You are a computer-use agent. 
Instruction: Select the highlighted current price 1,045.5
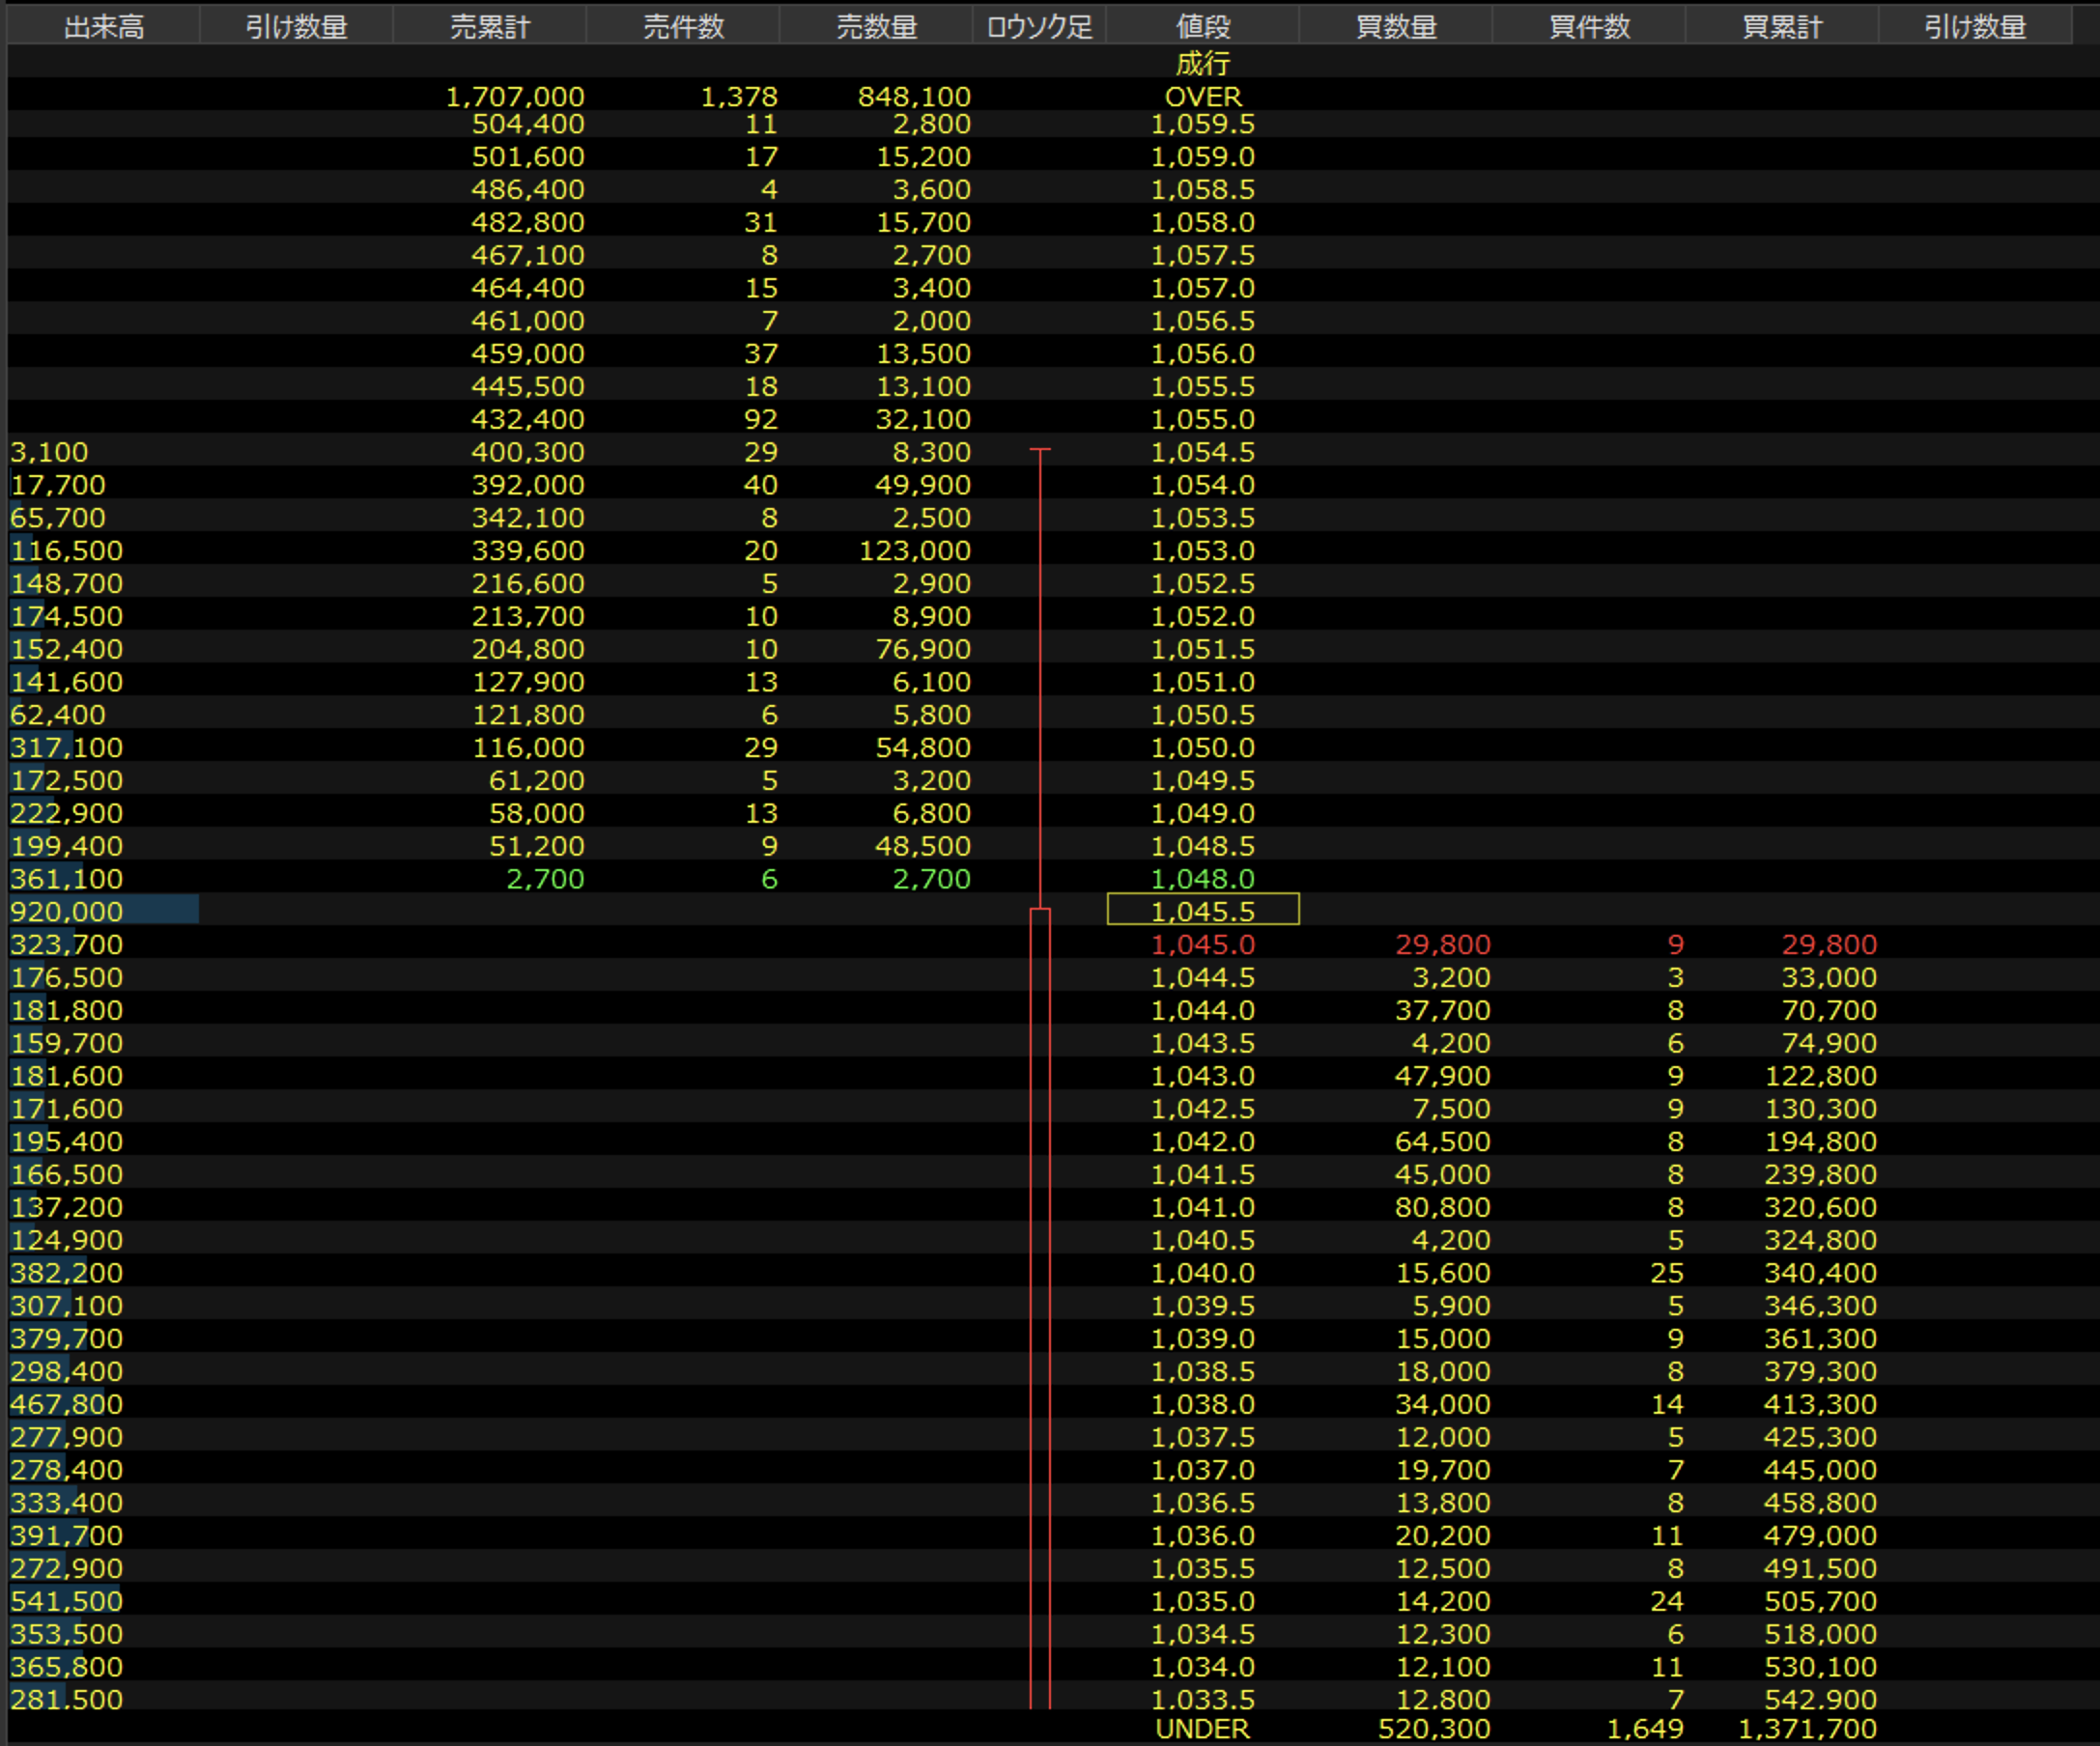coord(1202,911)
